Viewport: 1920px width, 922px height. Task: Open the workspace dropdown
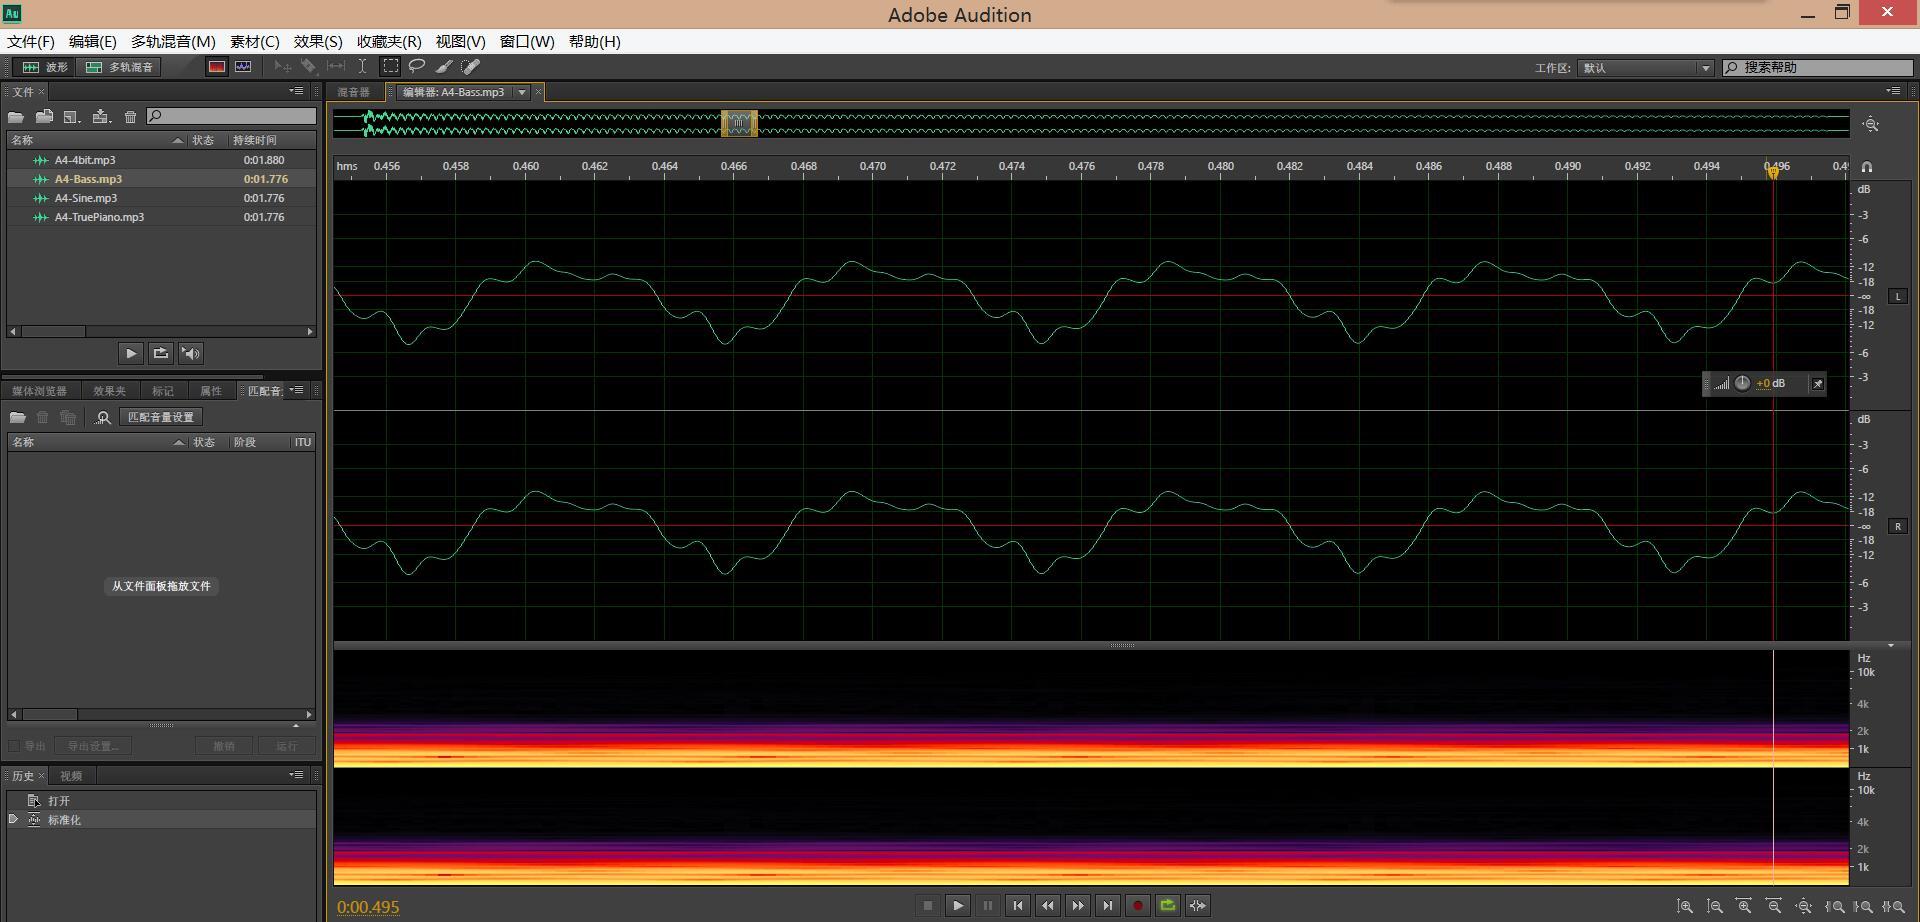pos(1646,68)
